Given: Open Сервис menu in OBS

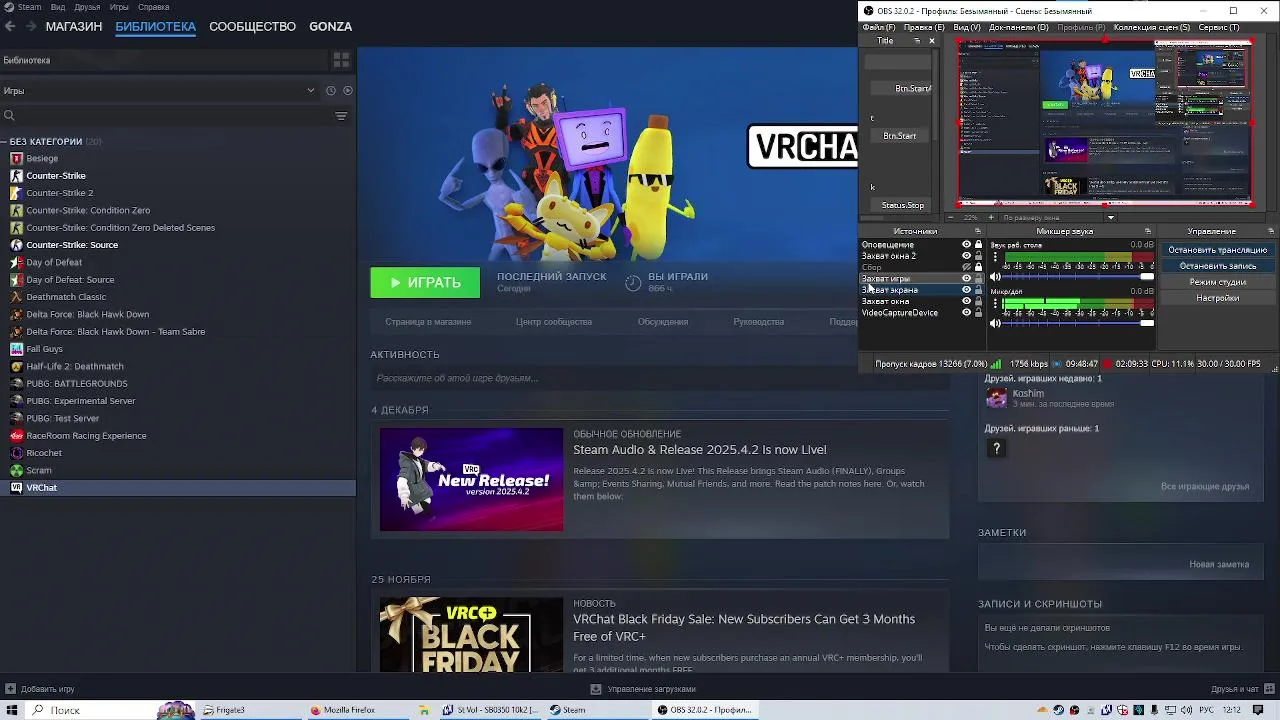Looking at the screenshot, I should (1219, 27).
